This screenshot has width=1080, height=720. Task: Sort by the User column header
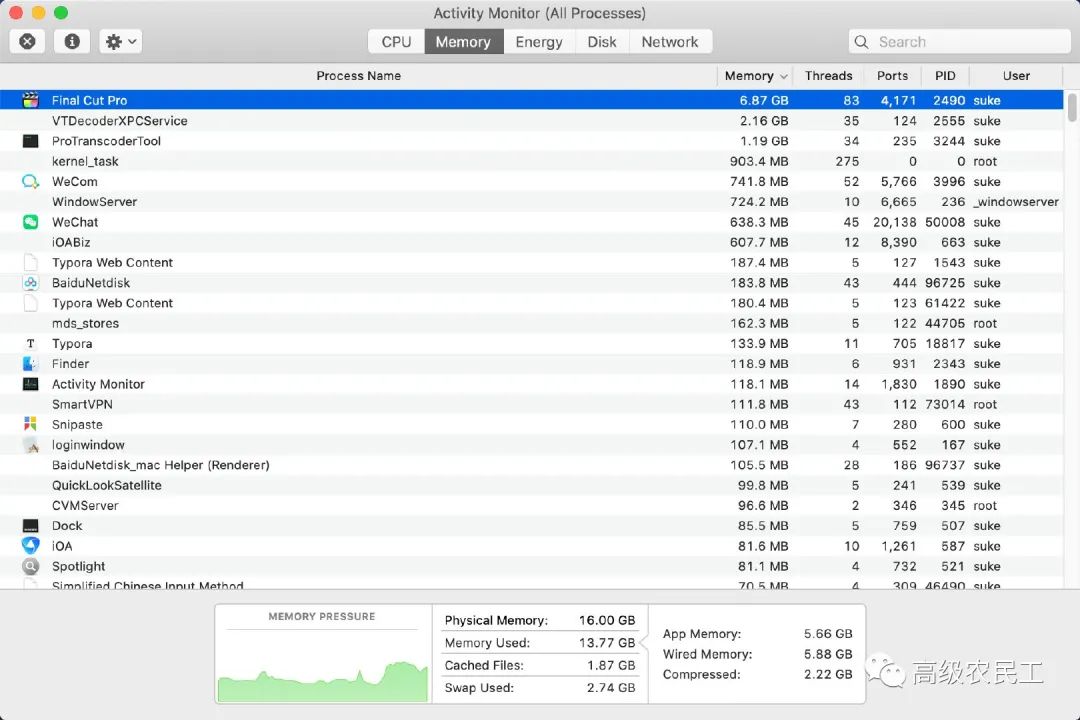coord(1016,76)
